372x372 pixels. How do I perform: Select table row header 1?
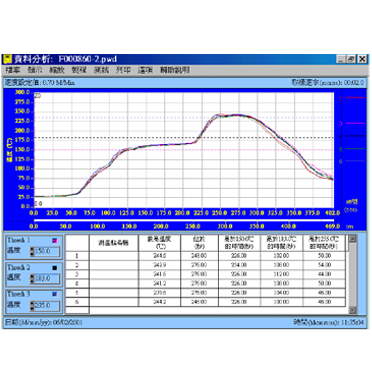pyautogui.click(x=77, y=256)
